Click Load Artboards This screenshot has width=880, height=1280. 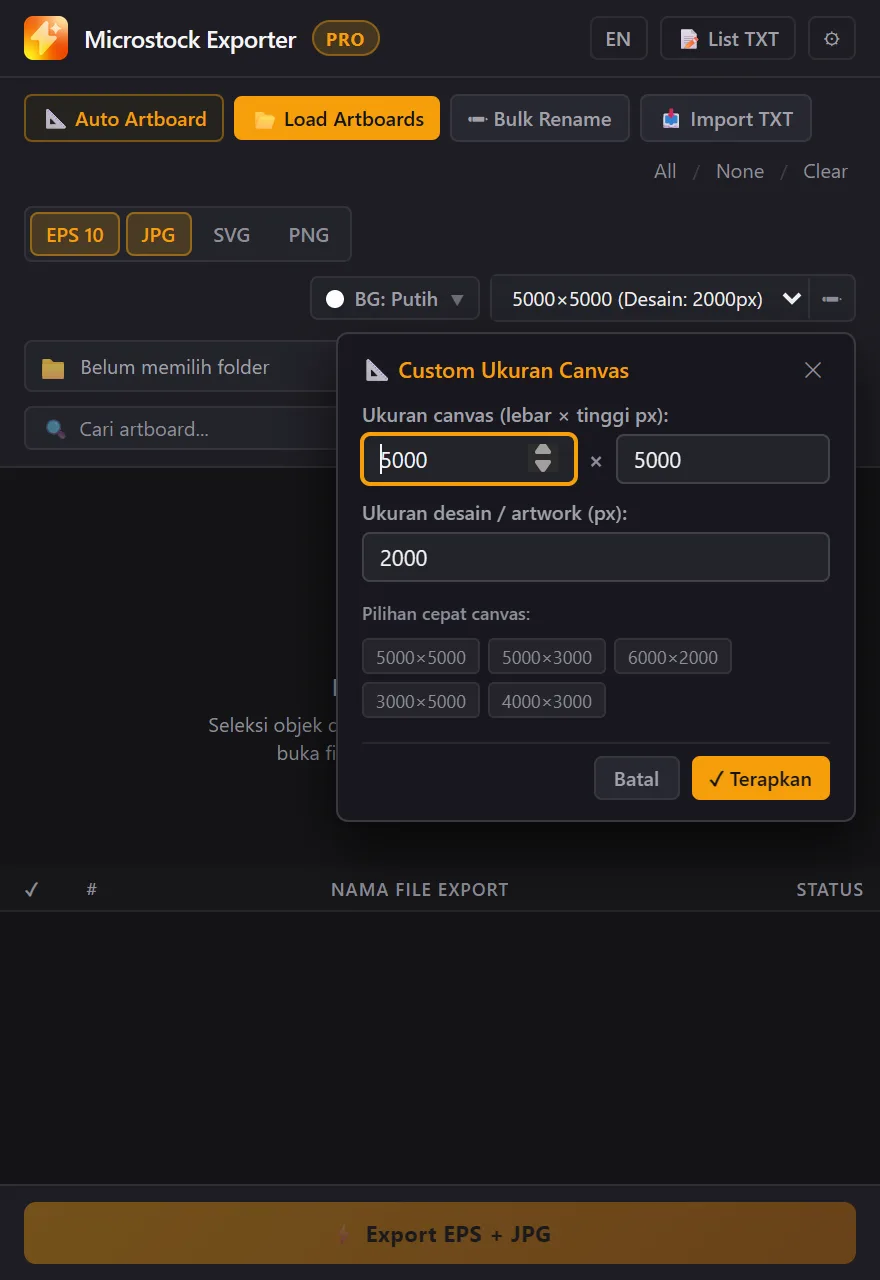coord(337,119)
